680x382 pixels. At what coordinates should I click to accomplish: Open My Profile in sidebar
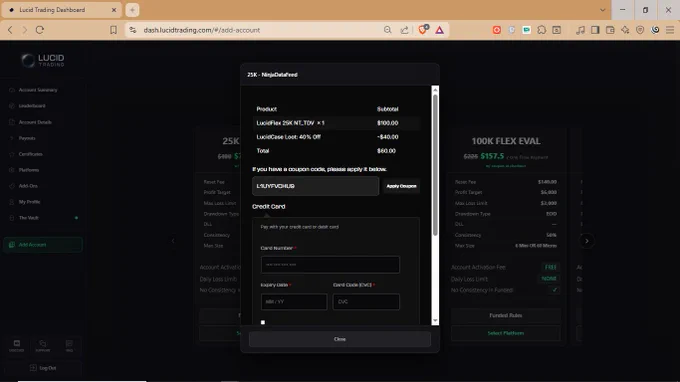[29, 202]
